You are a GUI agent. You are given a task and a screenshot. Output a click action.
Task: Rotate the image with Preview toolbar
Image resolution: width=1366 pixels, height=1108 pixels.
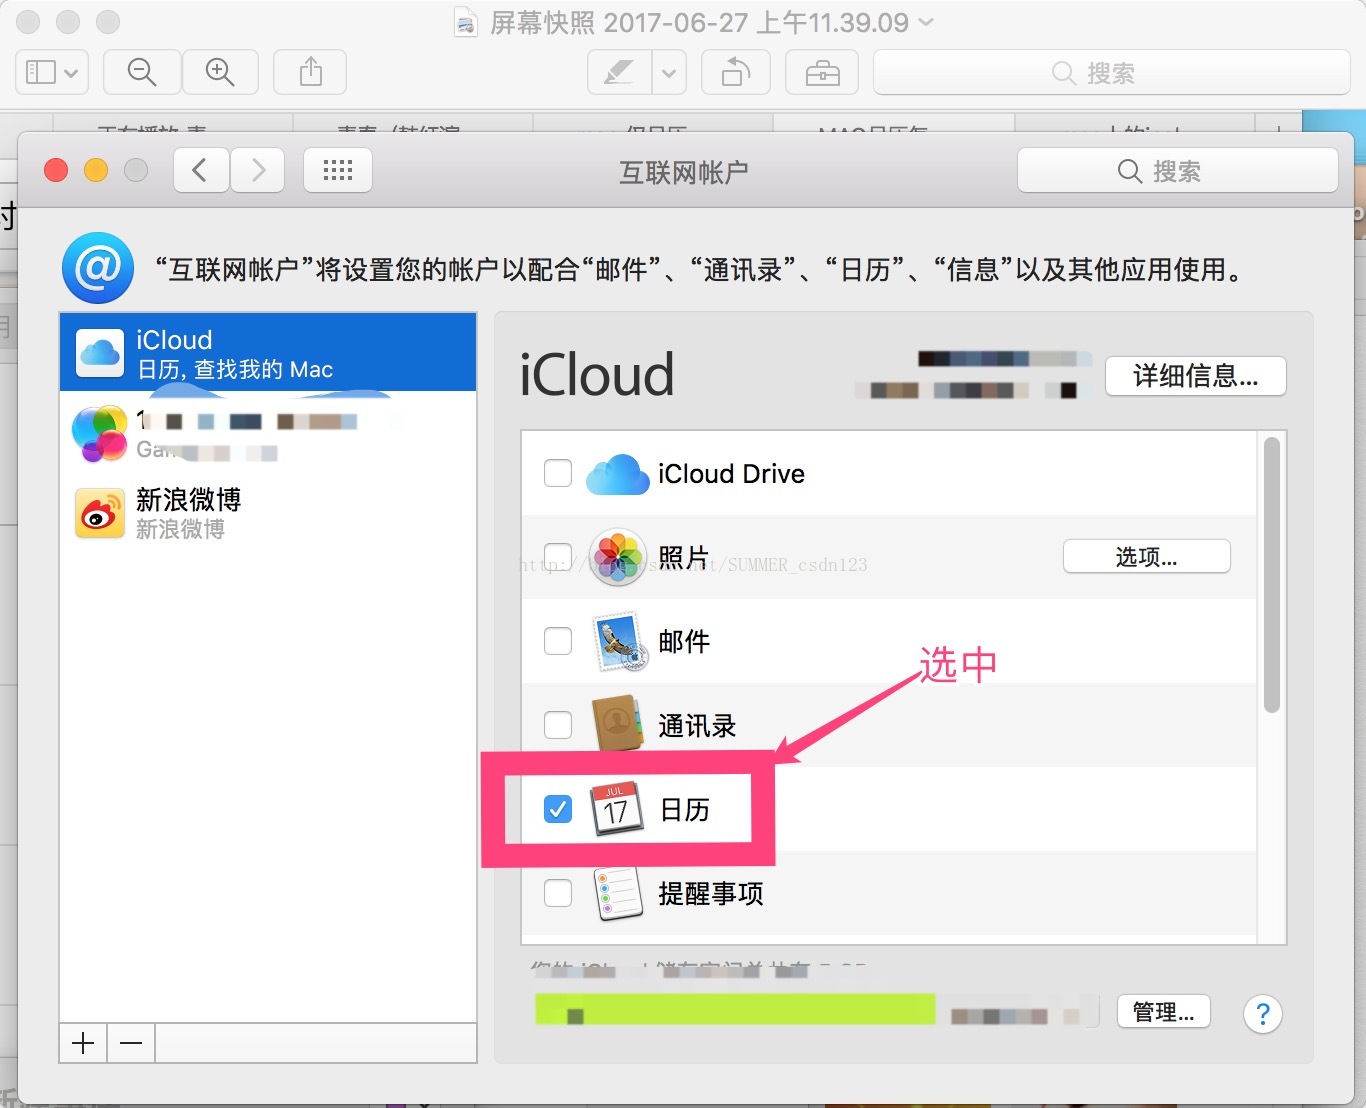click(736, 72)
